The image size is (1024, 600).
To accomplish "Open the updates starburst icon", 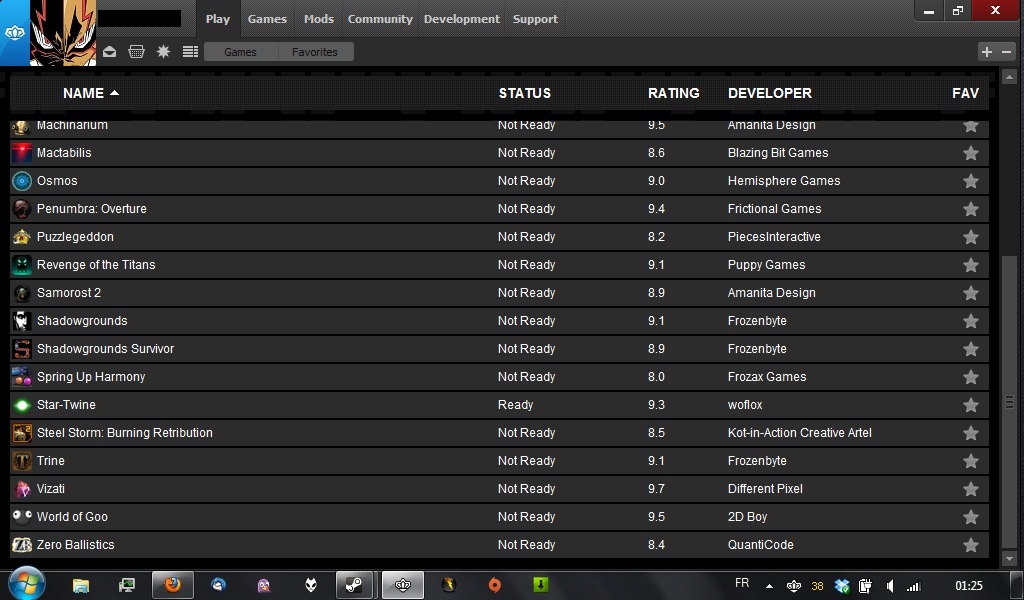I will tap(163, 52).
